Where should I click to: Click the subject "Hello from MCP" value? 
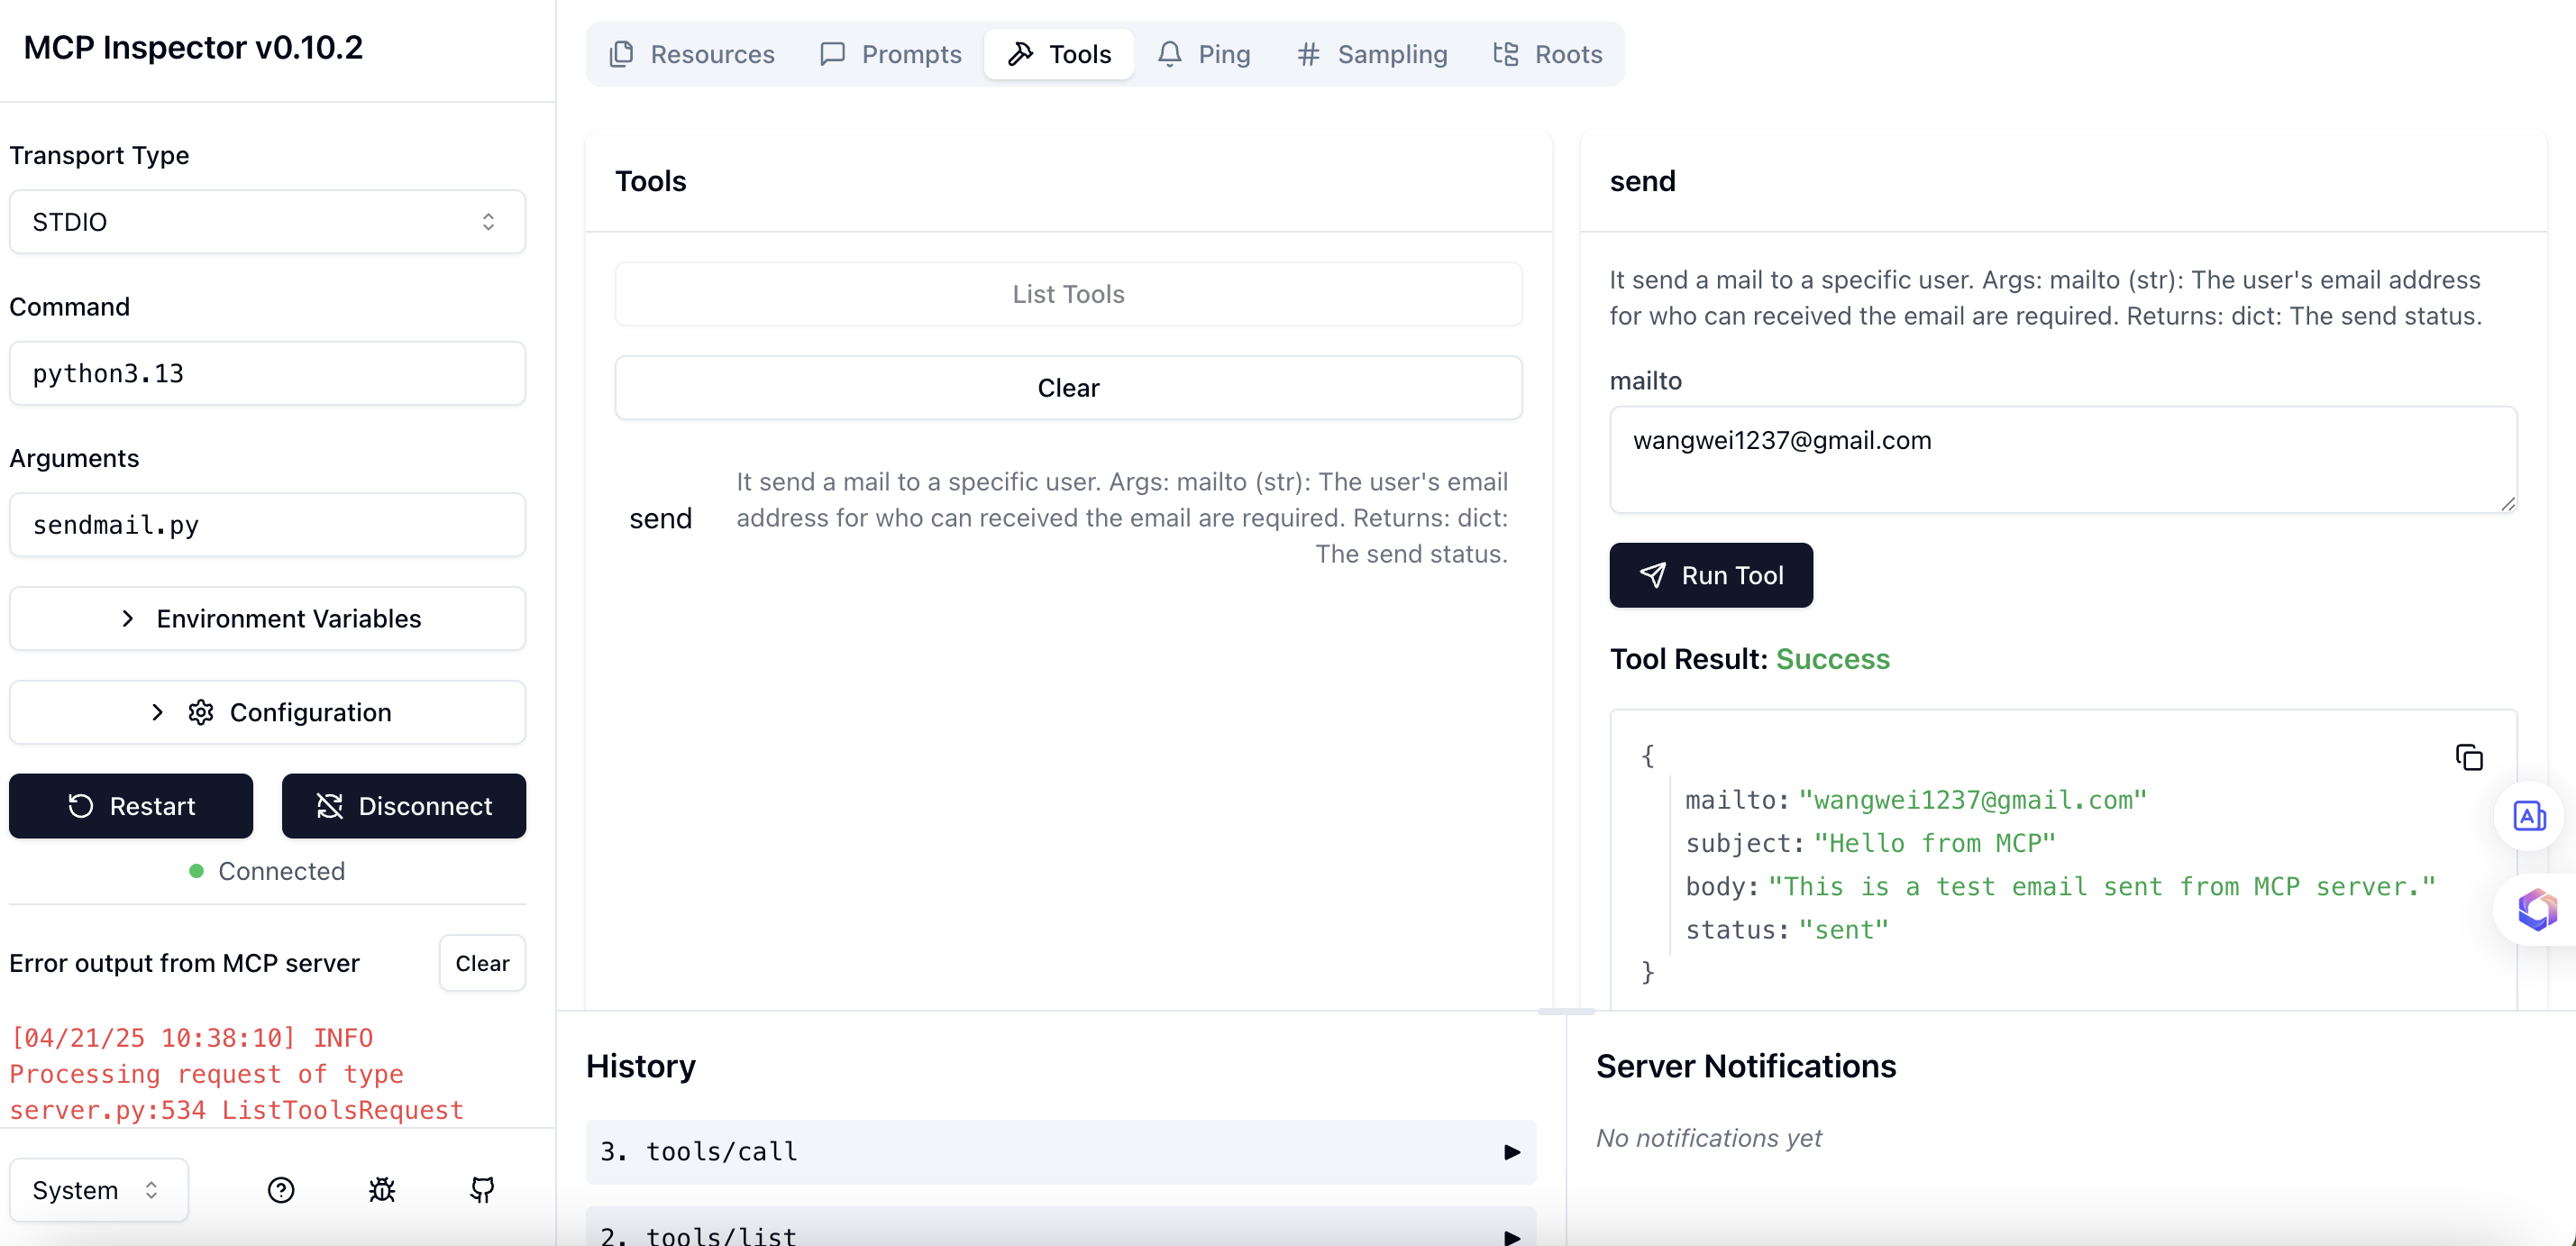point(1934,843)
